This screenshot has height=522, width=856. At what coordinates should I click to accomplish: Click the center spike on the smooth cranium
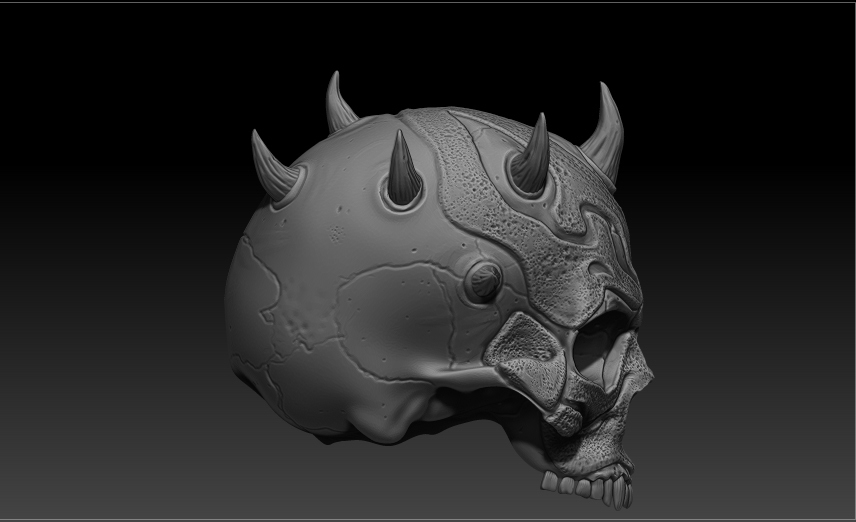pyautogui.click(x=404, y=168)
